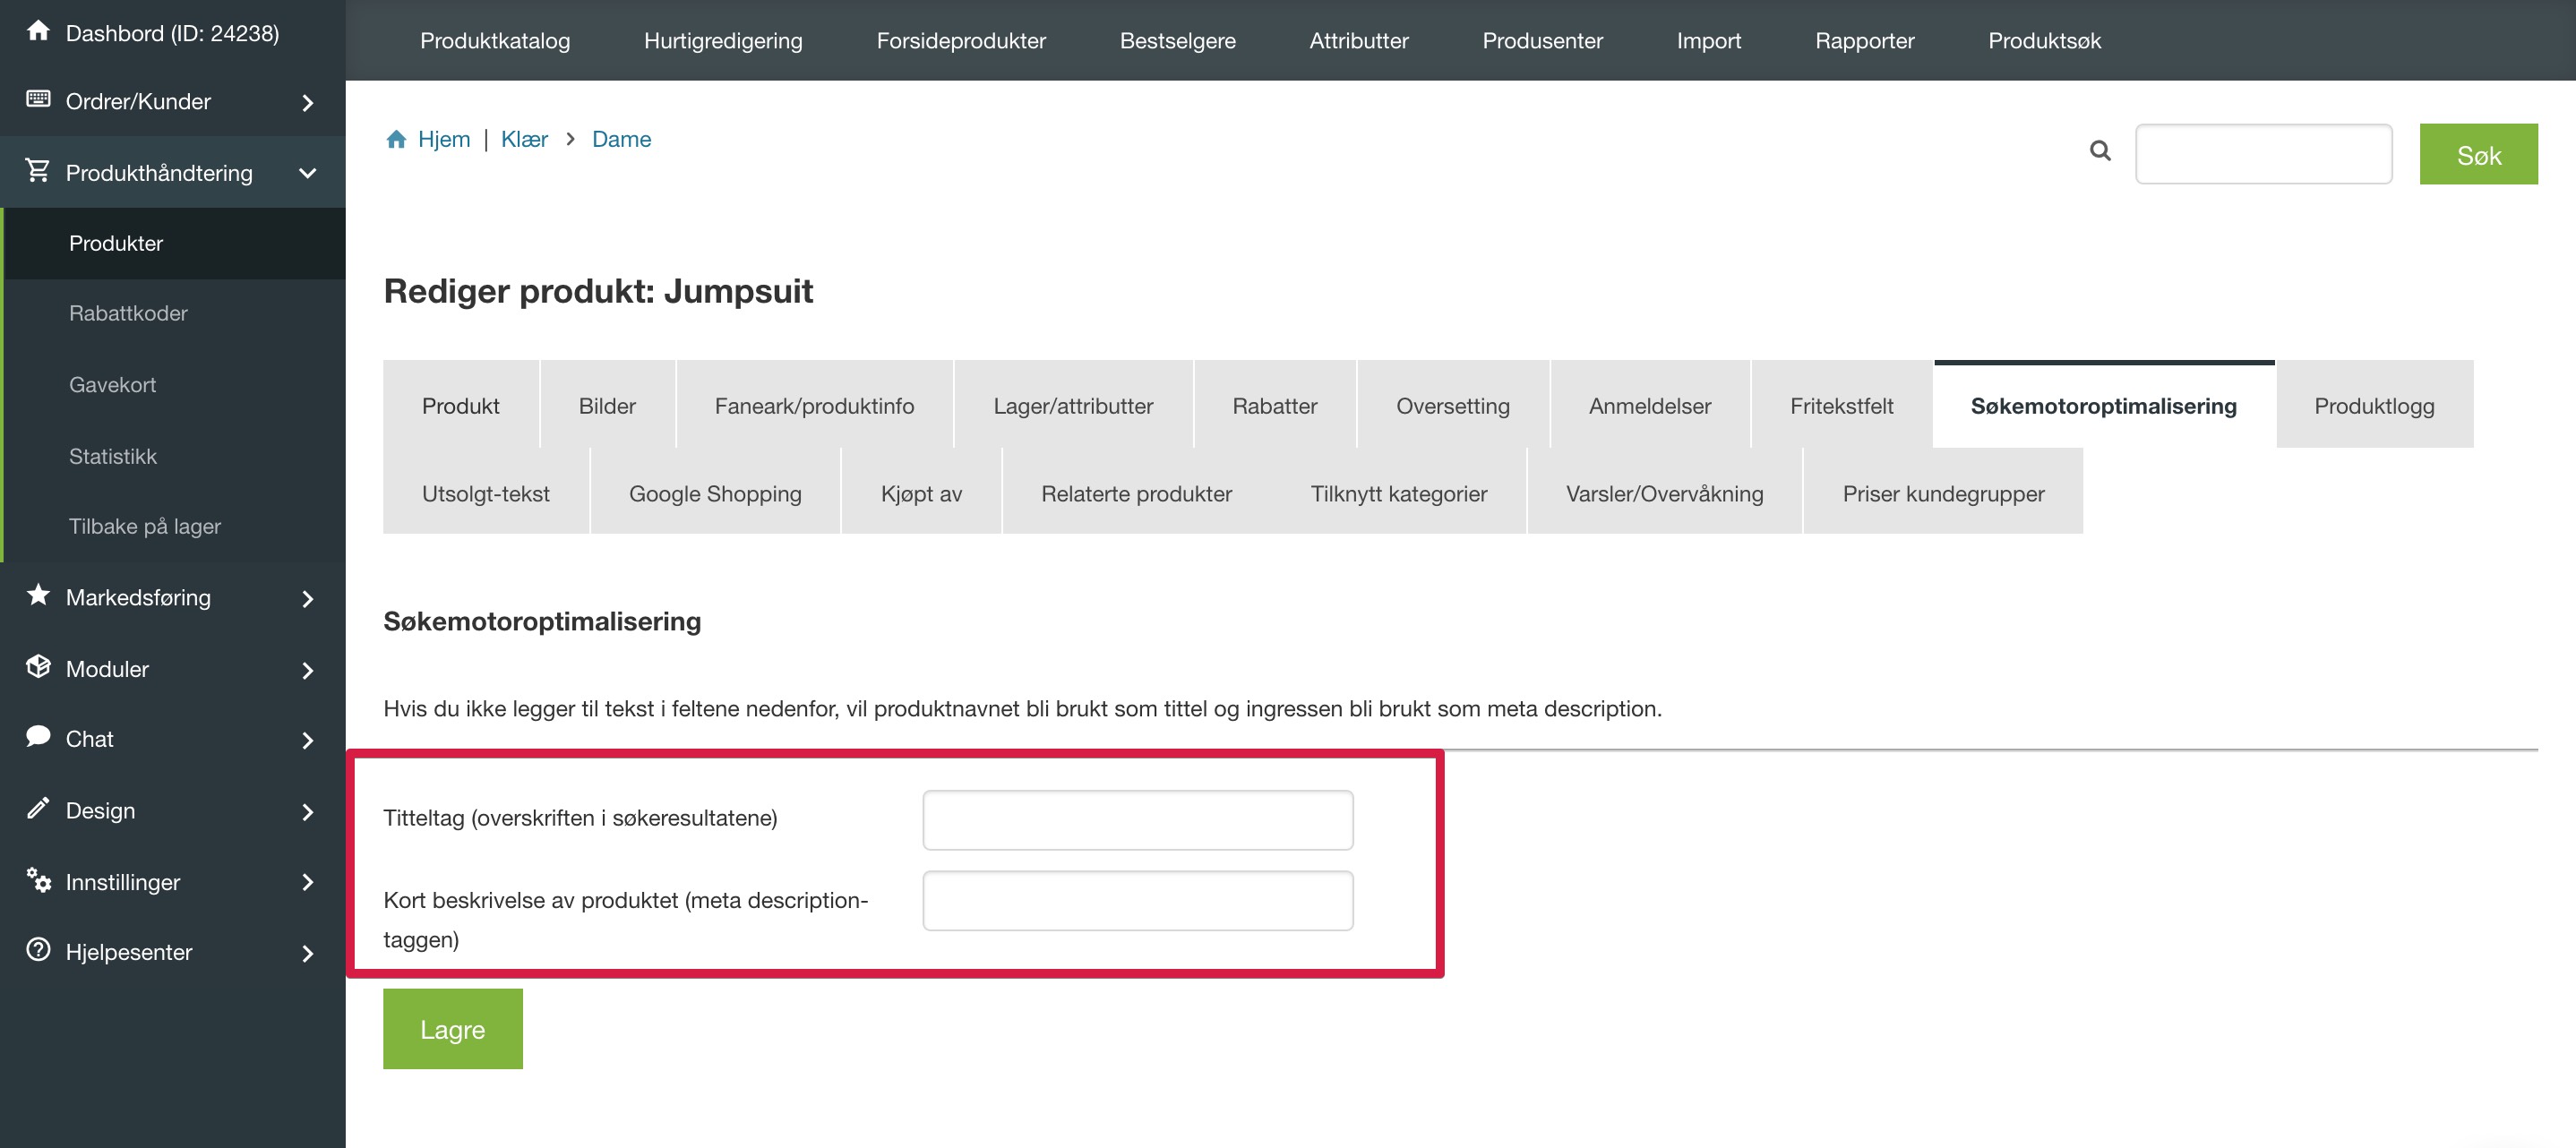Click the Markedsføring star icon
The height and width of the screenshot is (1148, 2576).
click(38, 595)
